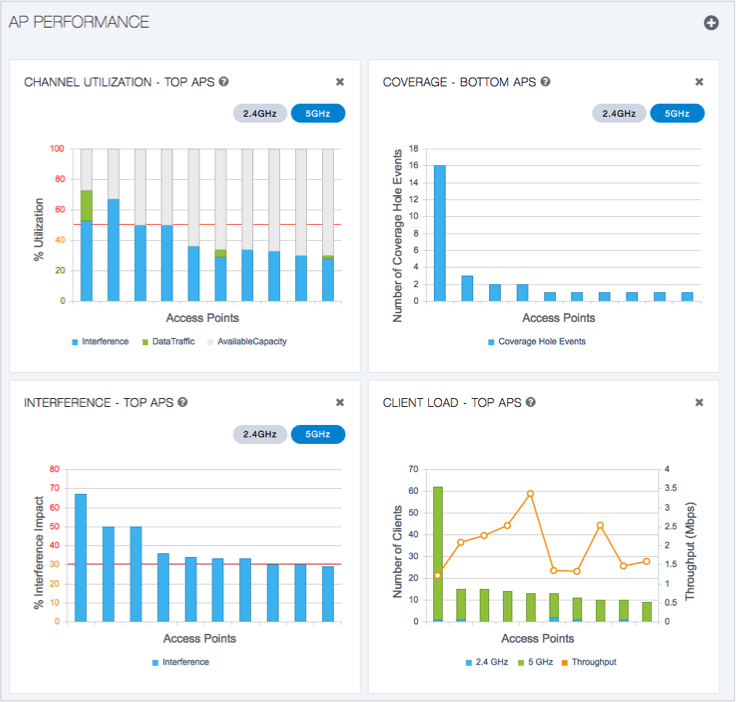Open help icon next to Coverage Bottom APs
The image size is (736, 702).
click(x=545, y=82)
